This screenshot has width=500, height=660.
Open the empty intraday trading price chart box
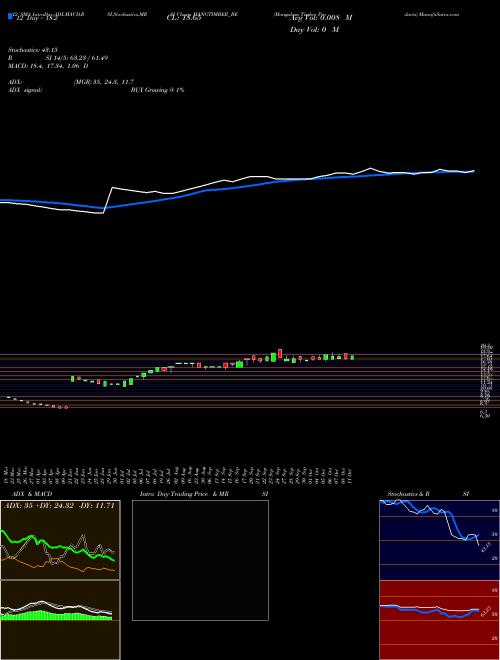[x=200, y=560]
